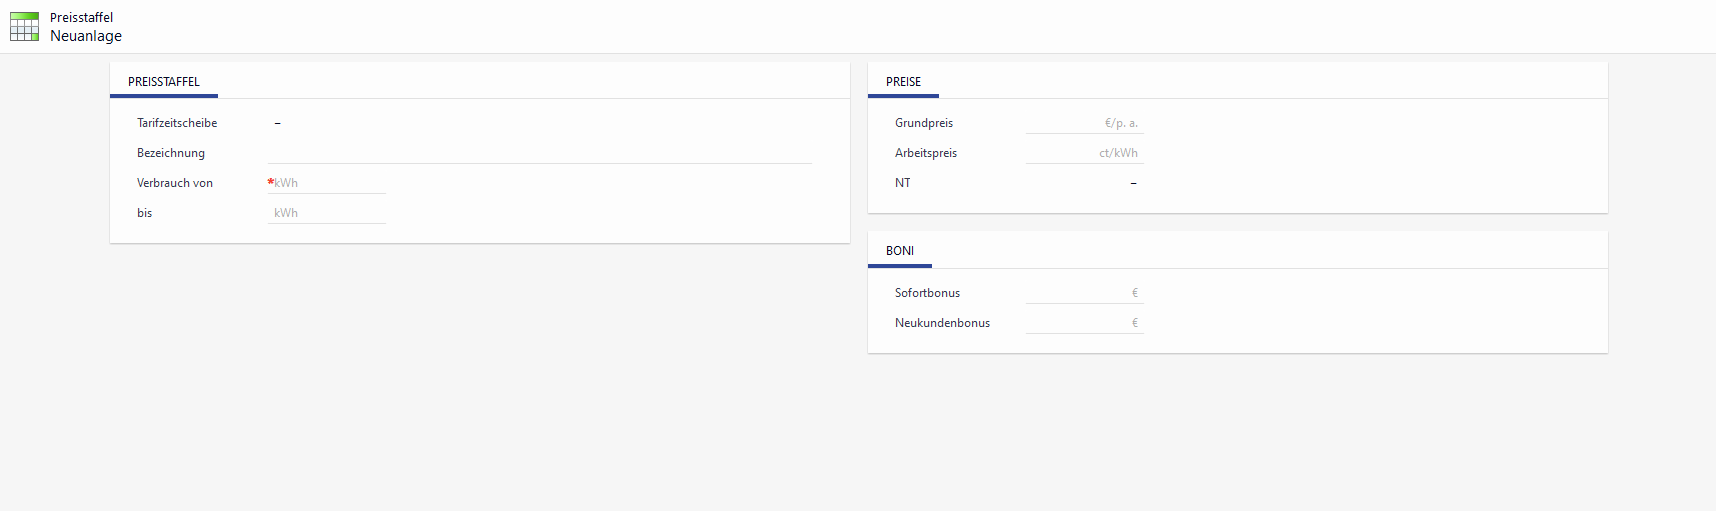This screenshot has height=511, width=1716.
Task: Focus the Bezeichnung text input field
Action: (539, 153)
